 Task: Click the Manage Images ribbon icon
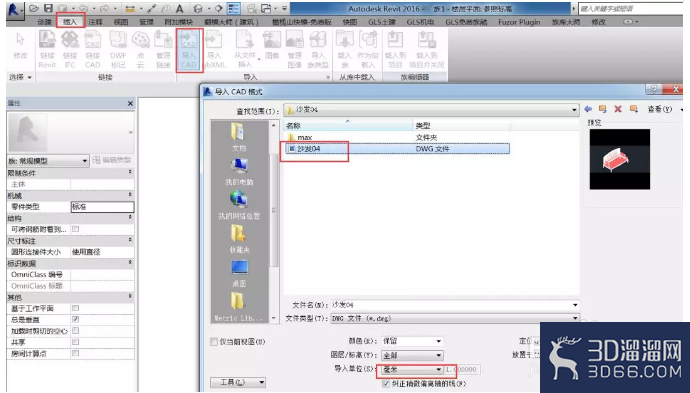pyautogui.click(x=294, y=50)
